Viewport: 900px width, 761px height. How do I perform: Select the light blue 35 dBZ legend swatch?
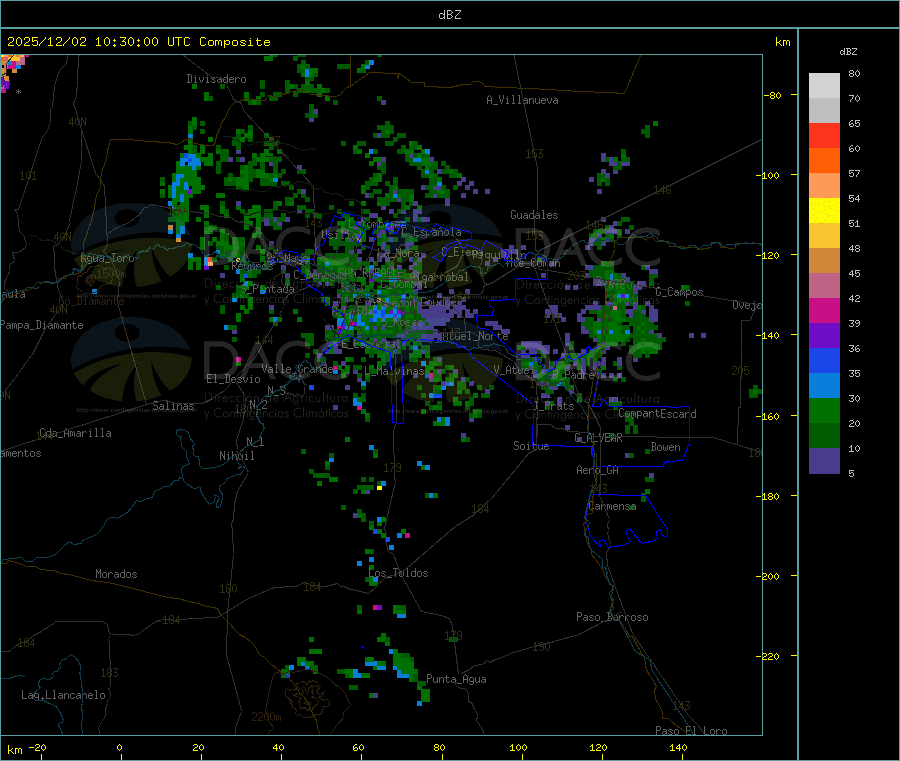824,386
